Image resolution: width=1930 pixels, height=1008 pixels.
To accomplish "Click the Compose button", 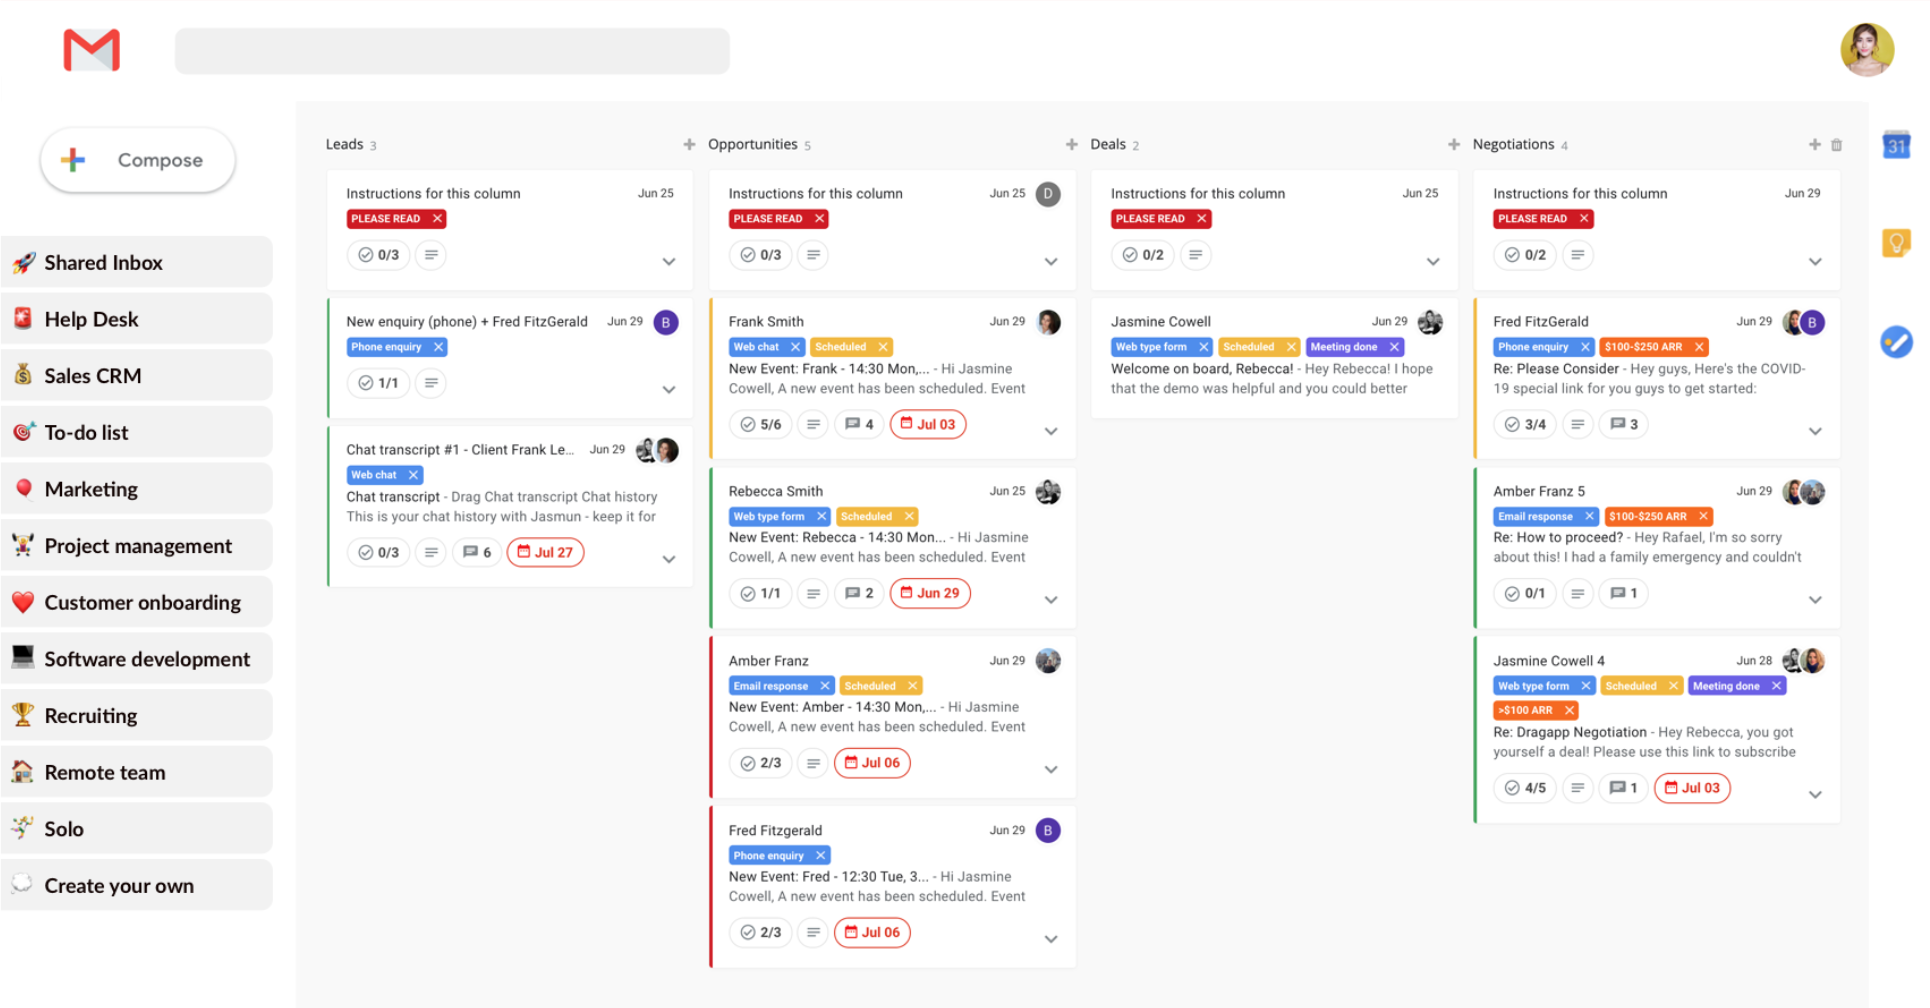I will (137, 159).
